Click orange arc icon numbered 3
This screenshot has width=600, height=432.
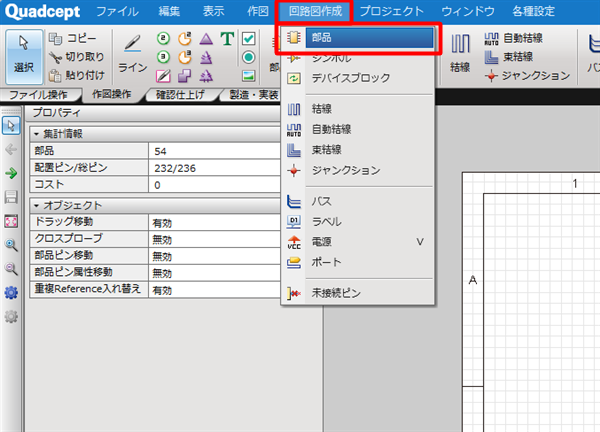185,57
